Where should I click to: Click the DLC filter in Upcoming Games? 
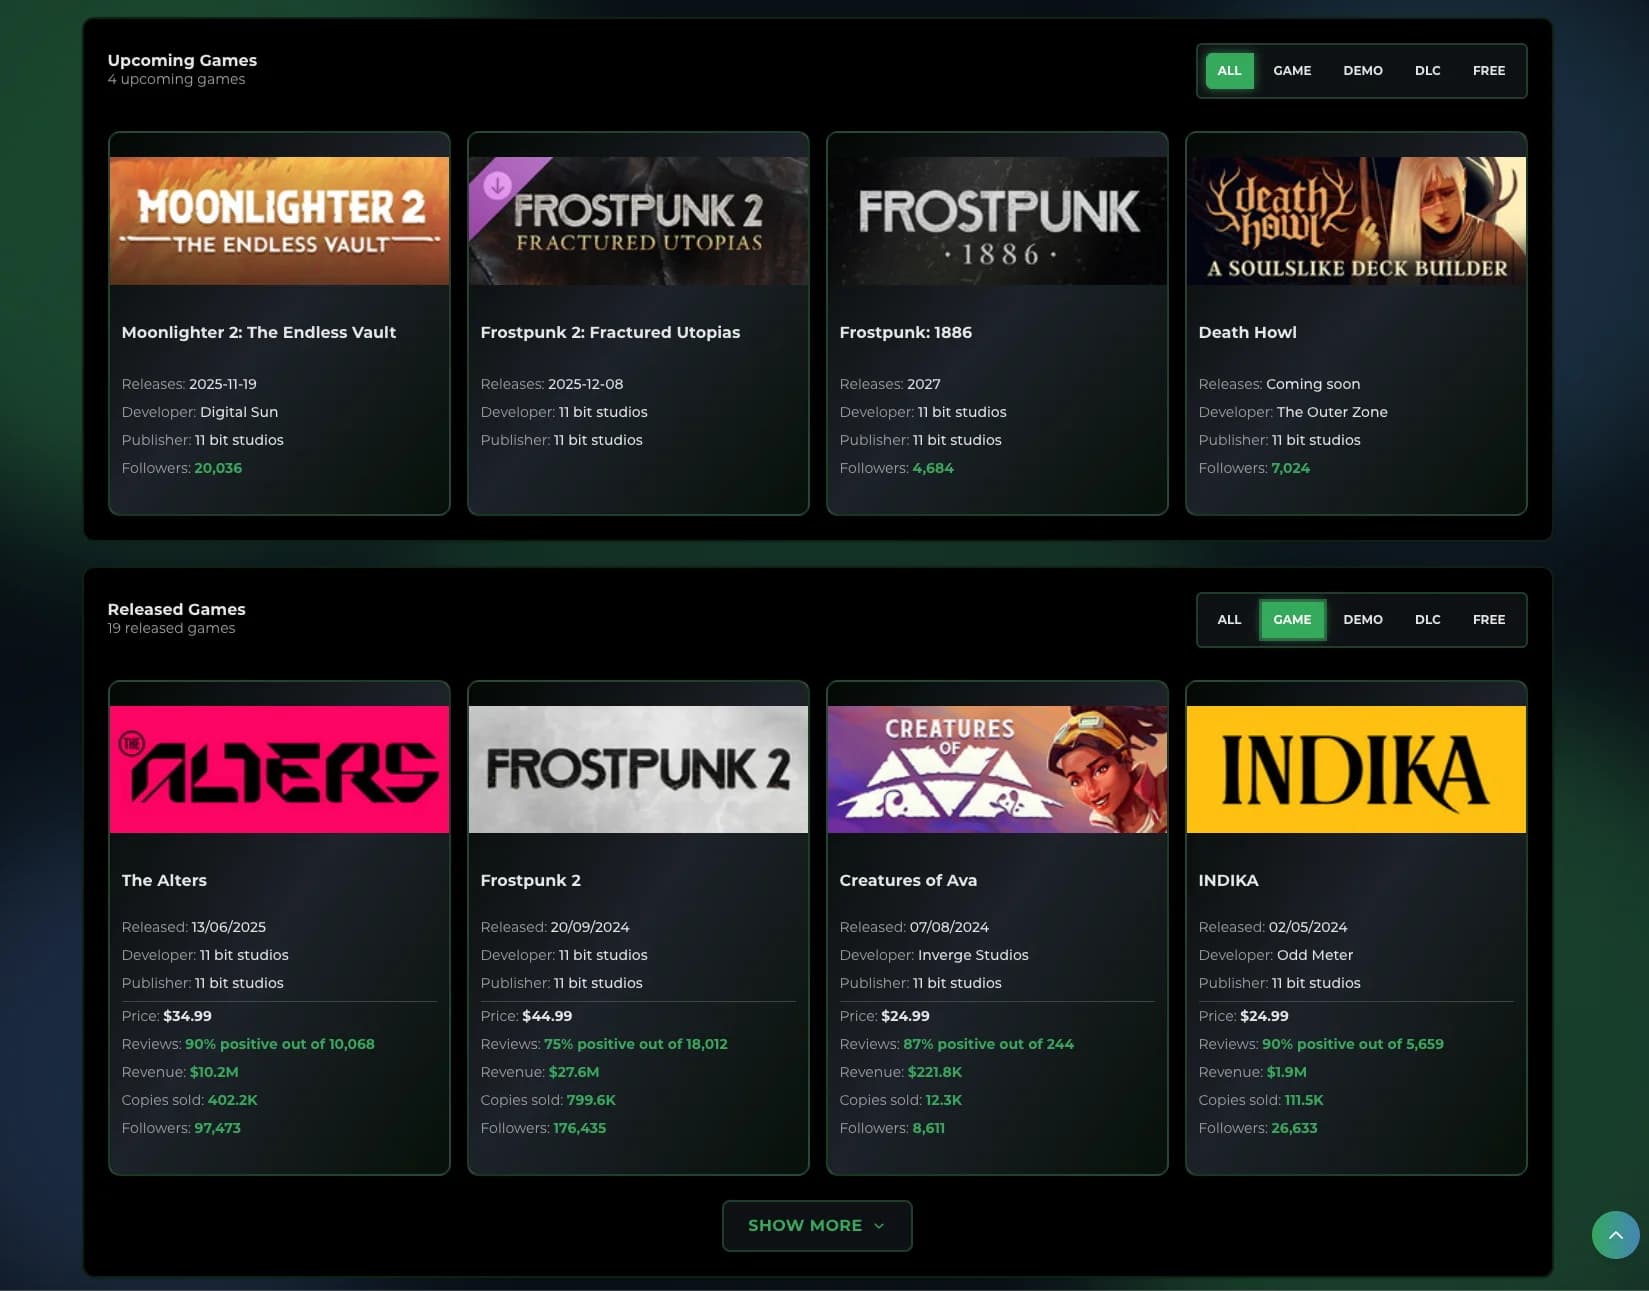point(1427,70)
